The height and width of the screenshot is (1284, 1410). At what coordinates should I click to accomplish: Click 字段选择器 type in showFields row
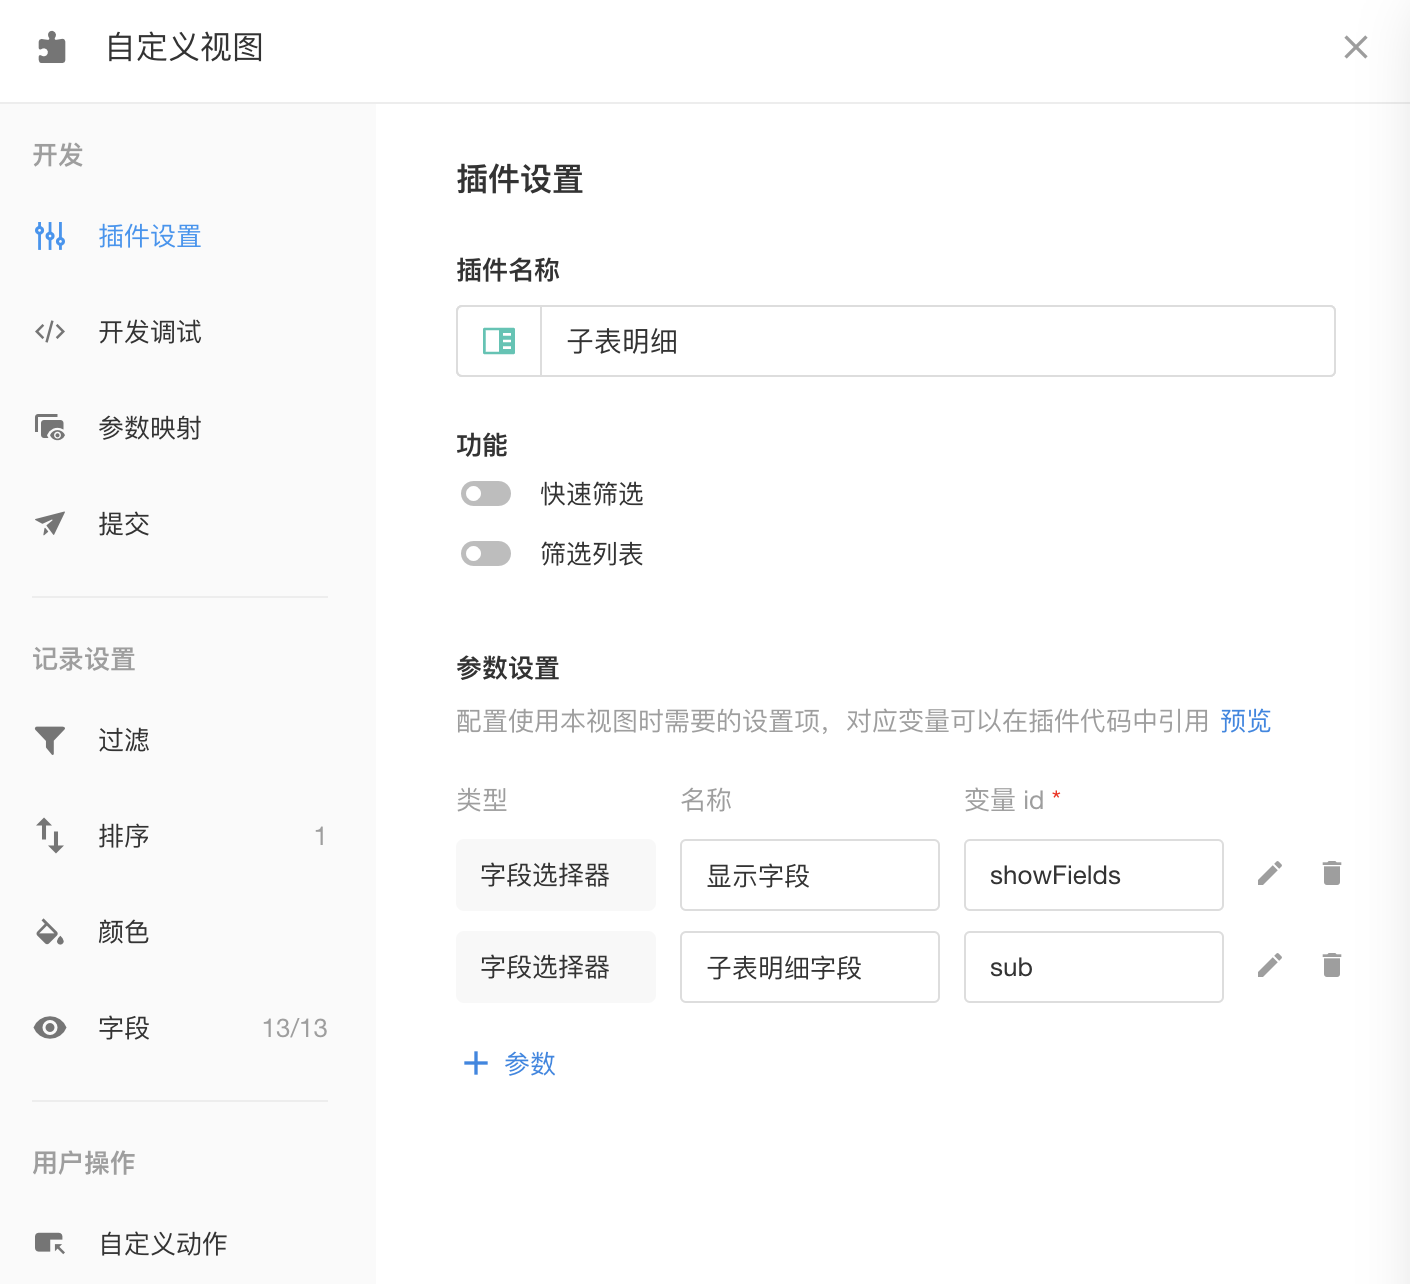(x=556, y=875)
